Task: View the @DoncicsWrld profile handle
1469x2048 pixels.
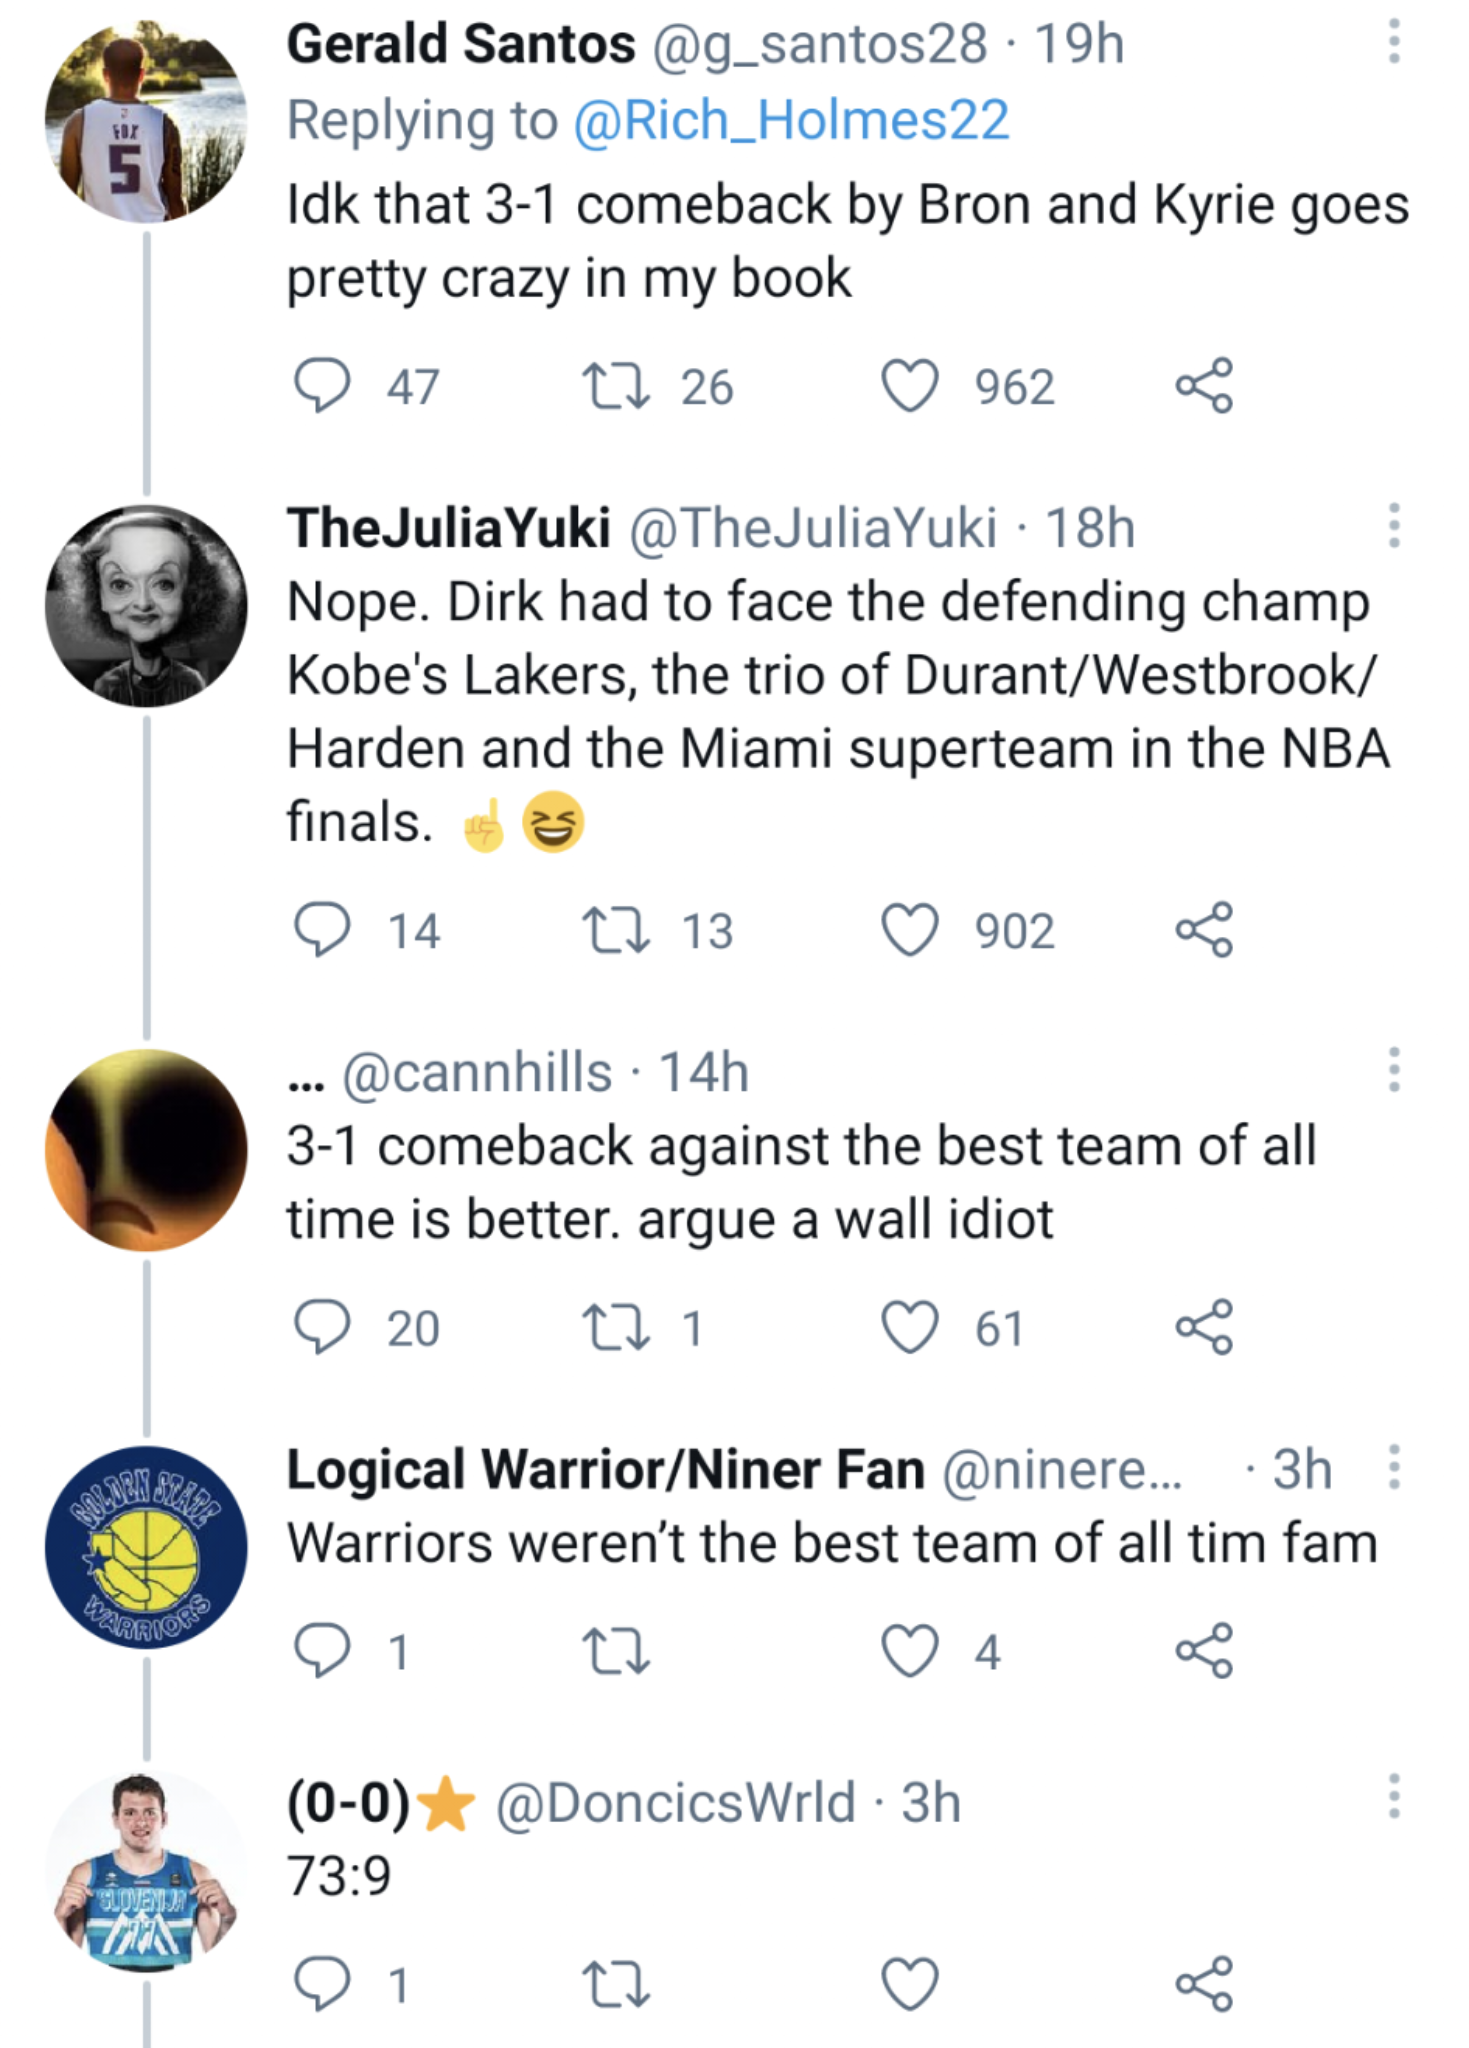Action: tap(676, 1803)
